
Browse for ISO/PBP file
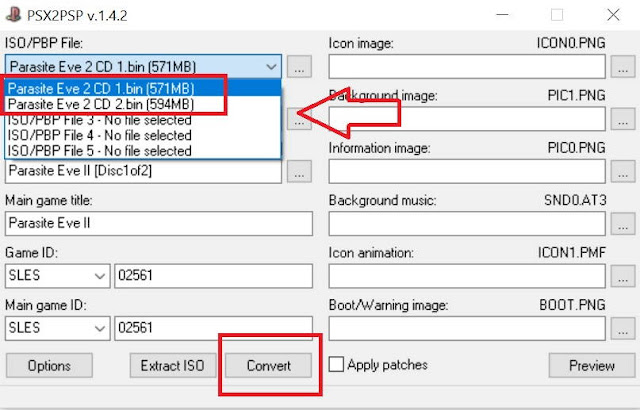(x=299, y=67)
